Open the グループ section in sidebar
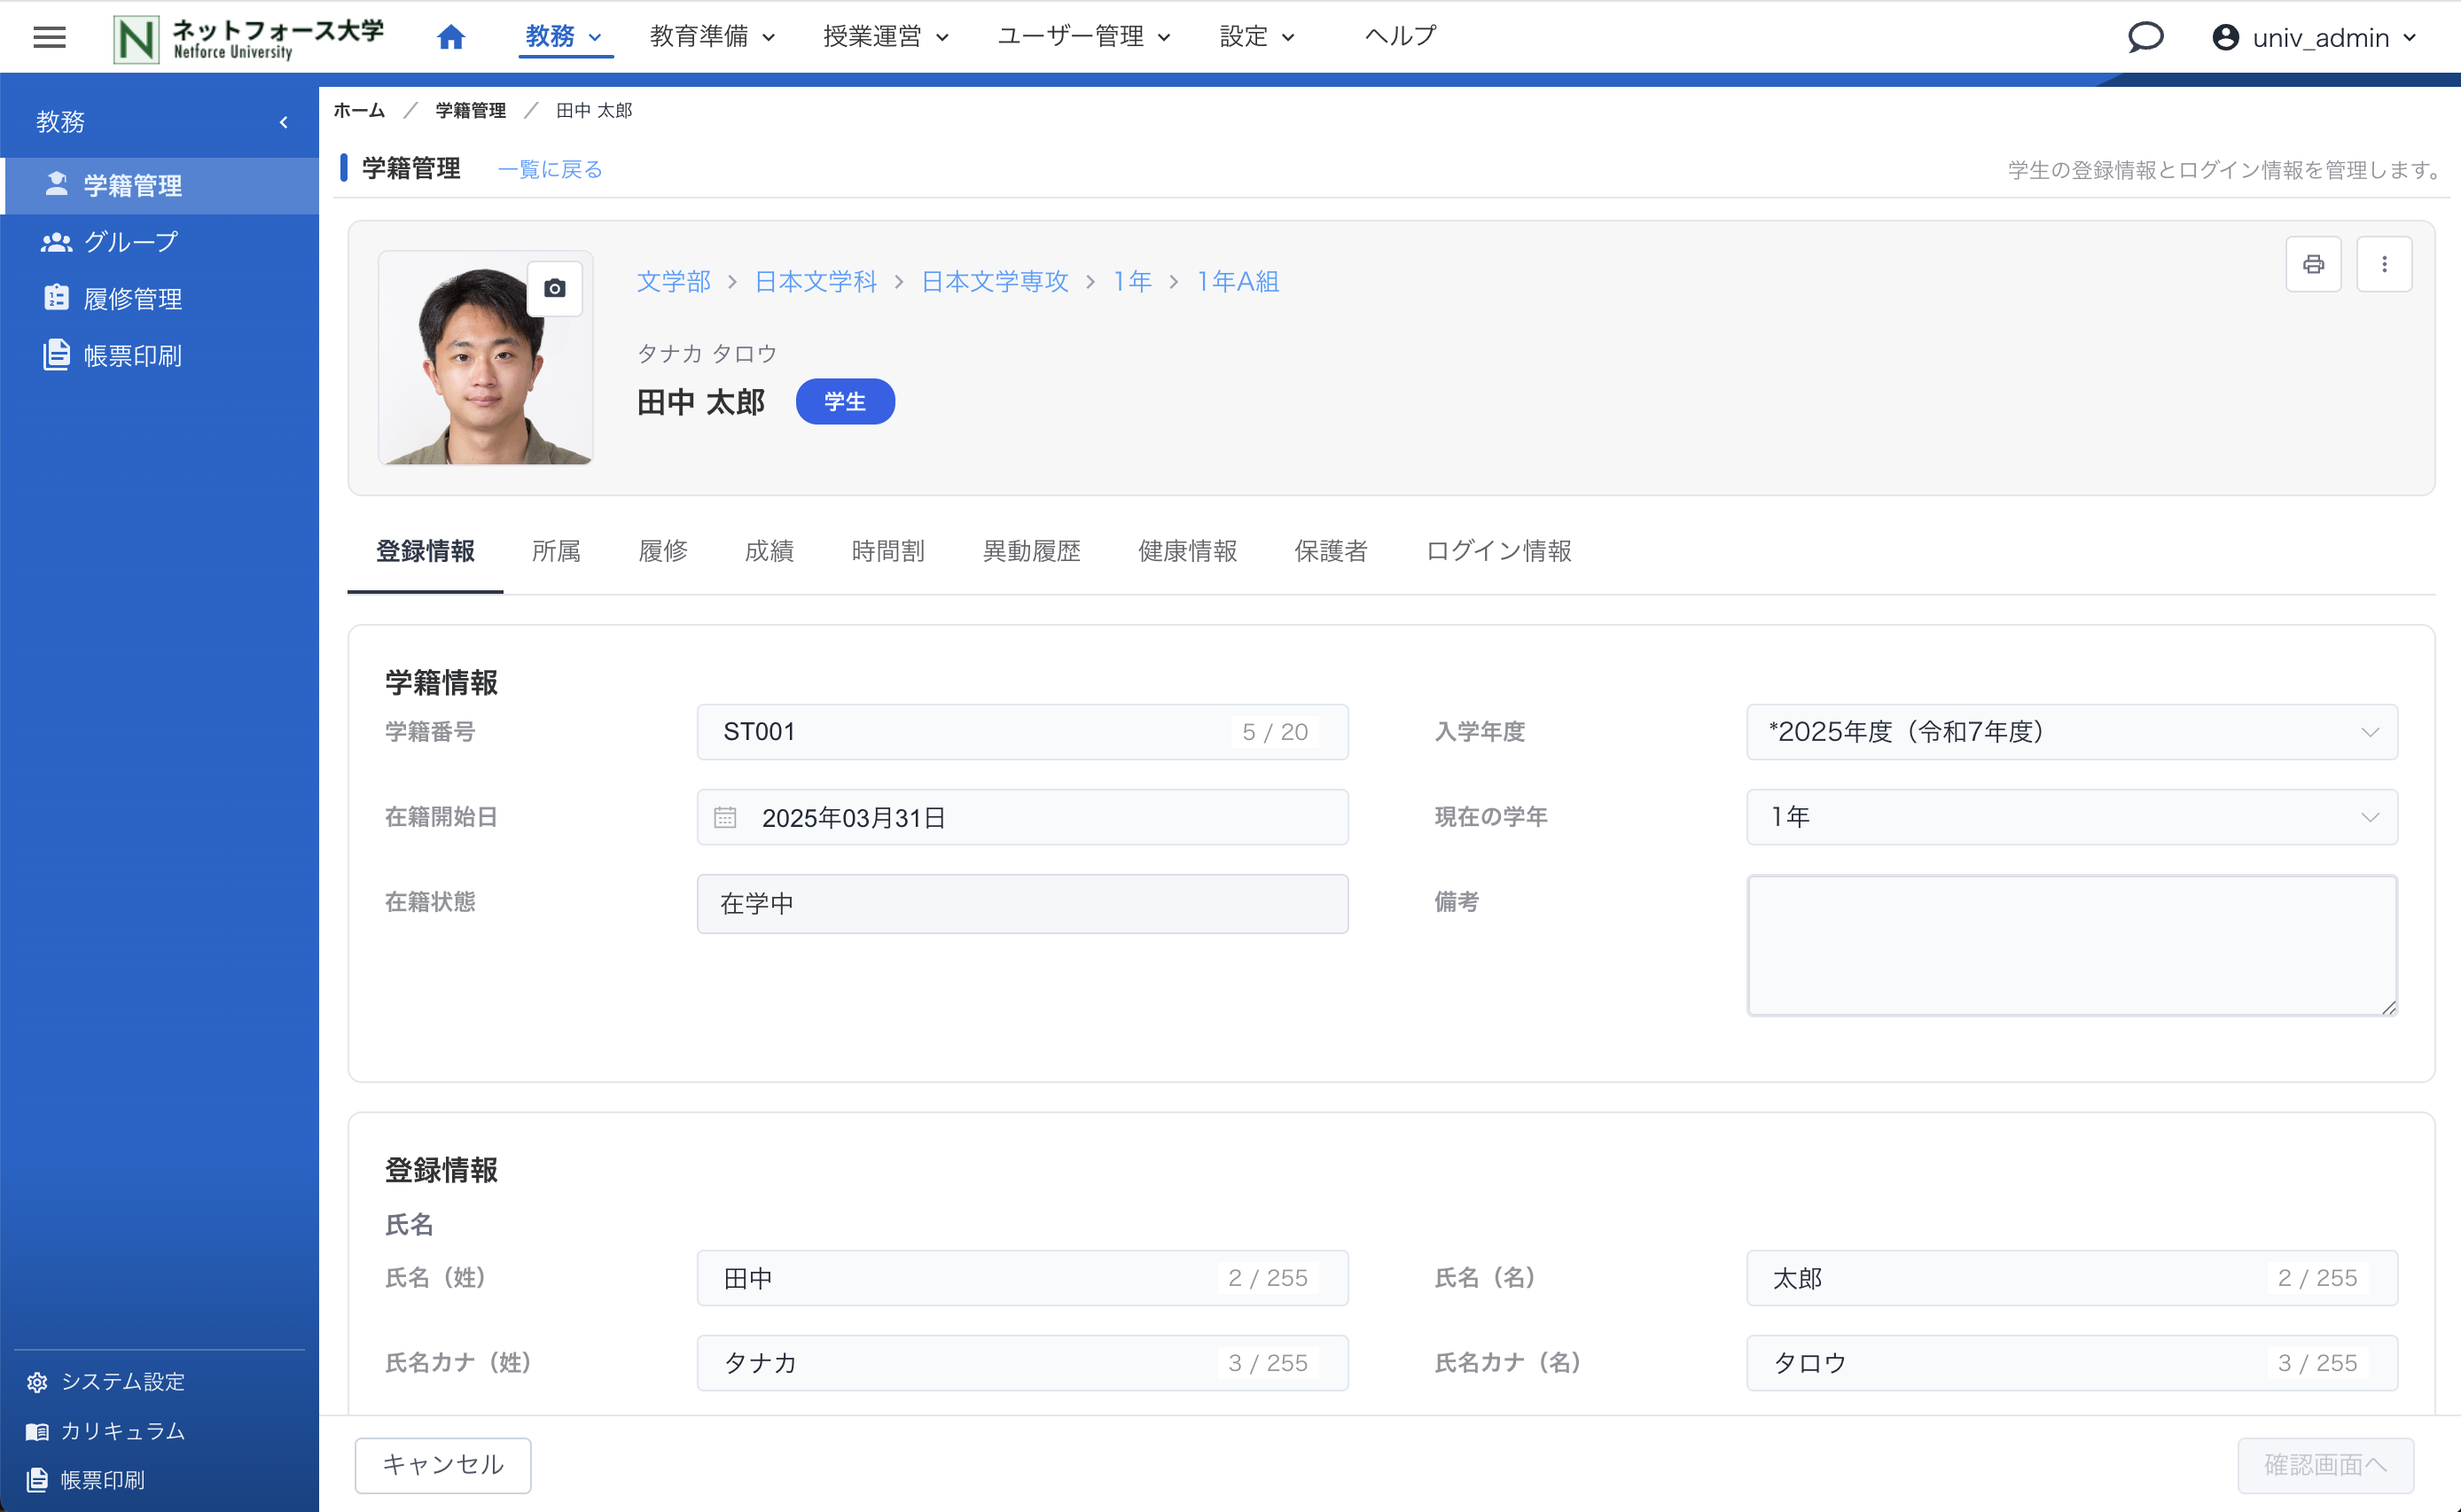This screenshot has width=2461, height=1512. coord(128,241)
